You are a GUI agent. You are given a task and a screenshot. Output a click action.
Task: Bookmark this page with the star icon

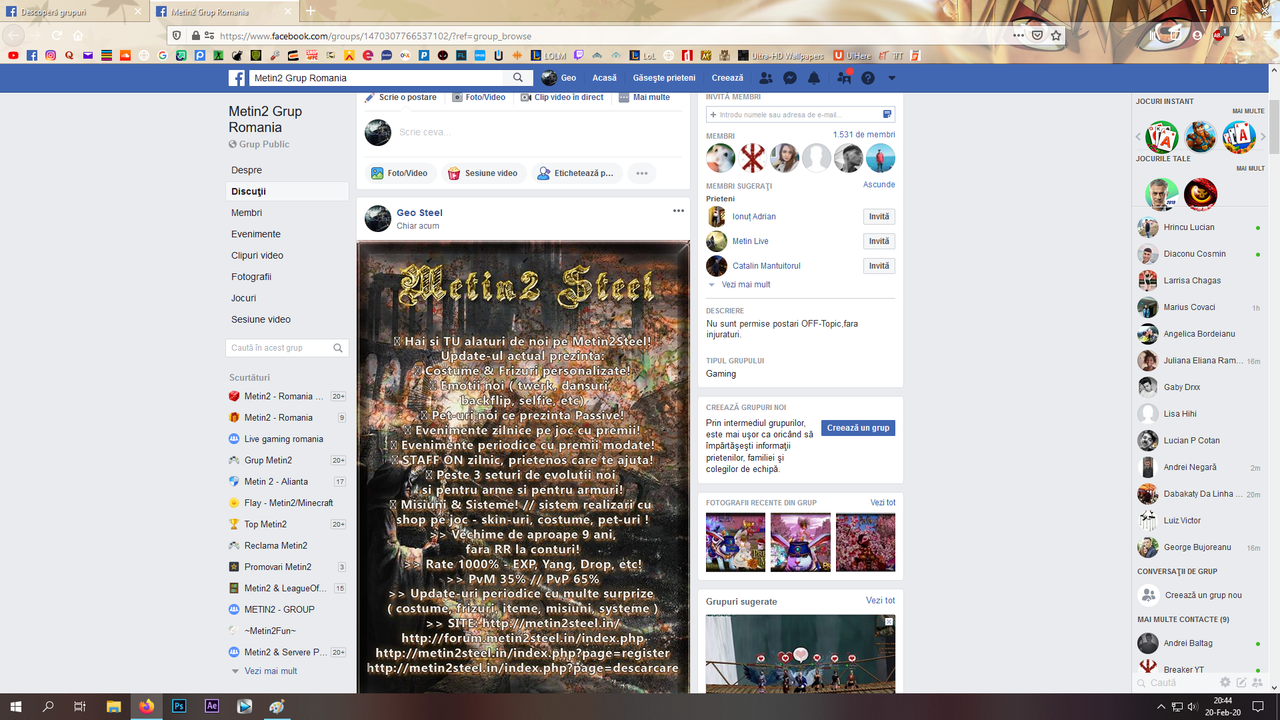tap(1056, 35)
